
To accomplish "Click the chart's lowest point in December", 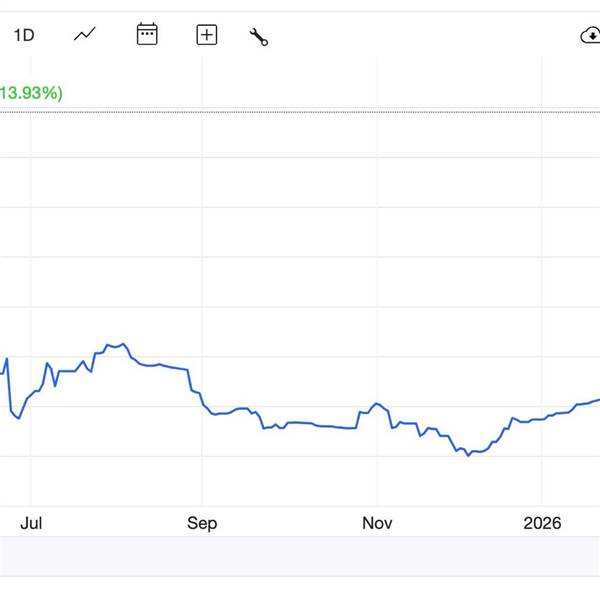I will tap(467, 455).
